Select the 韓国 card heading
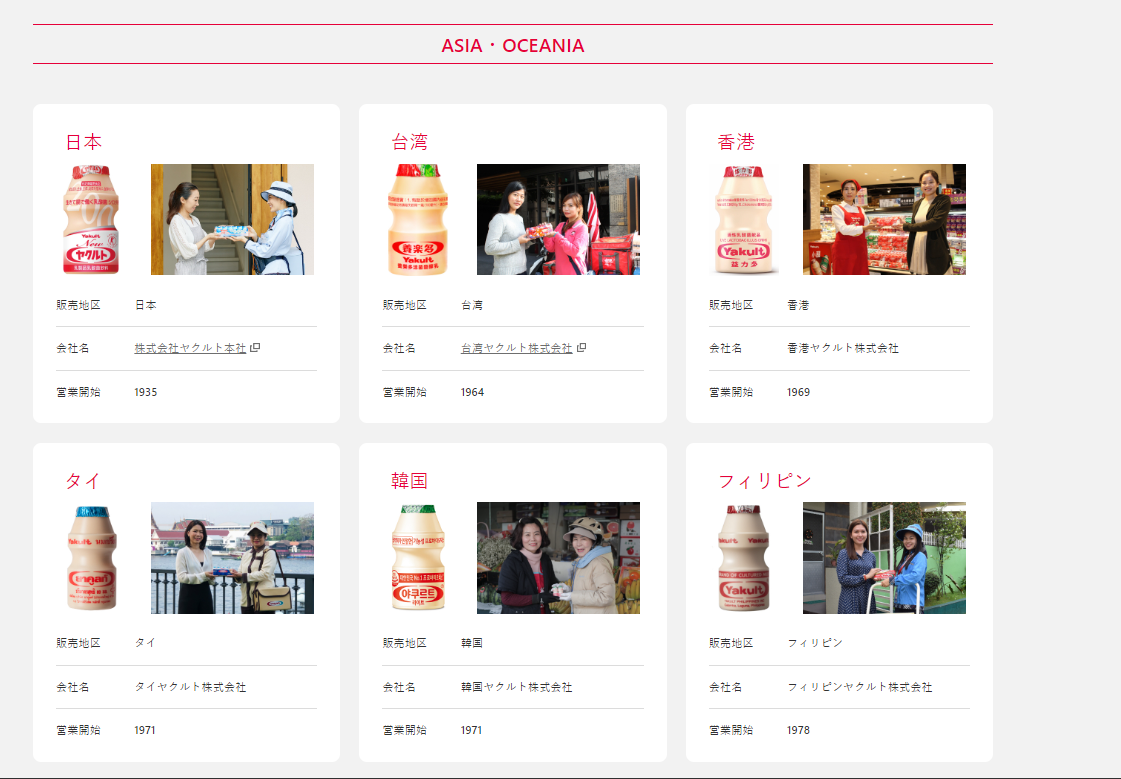The image size is (1121, 779). (410, 480)
